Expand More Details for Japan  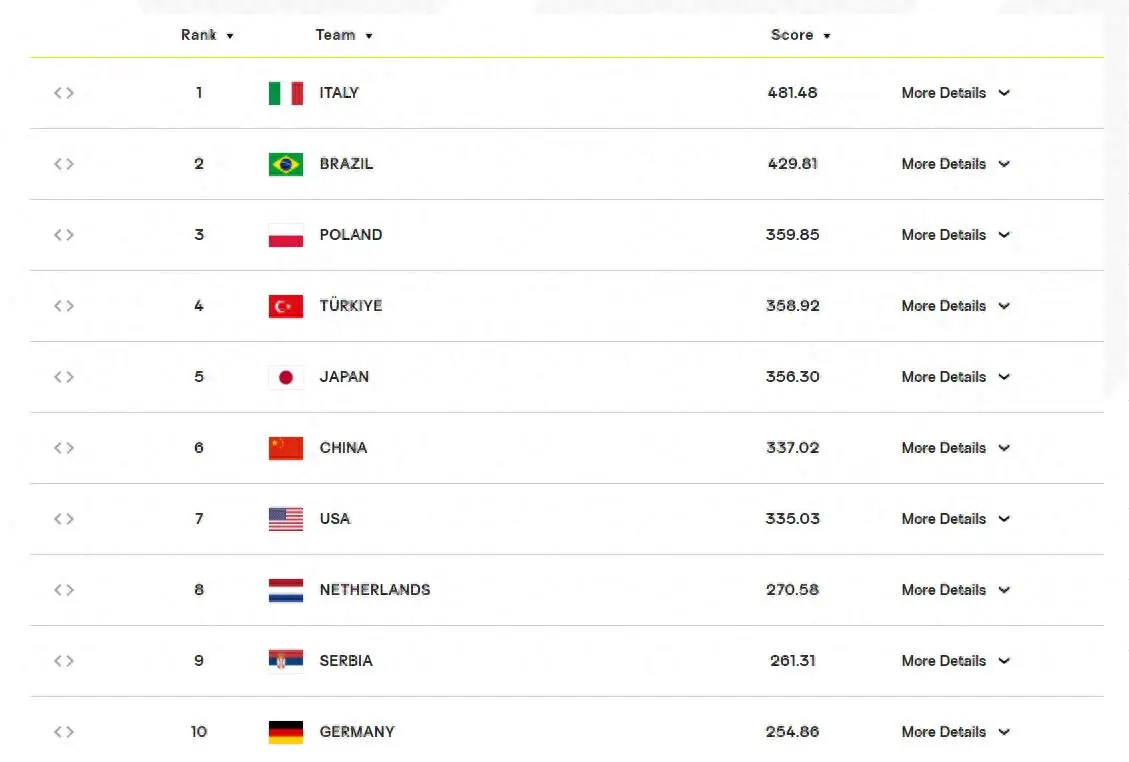pyautogui.click(x=955, y=377)
